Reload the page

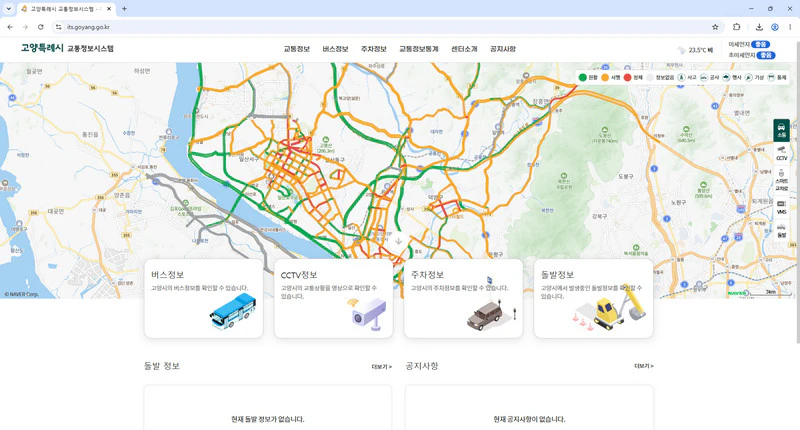(x=40, y=27)
